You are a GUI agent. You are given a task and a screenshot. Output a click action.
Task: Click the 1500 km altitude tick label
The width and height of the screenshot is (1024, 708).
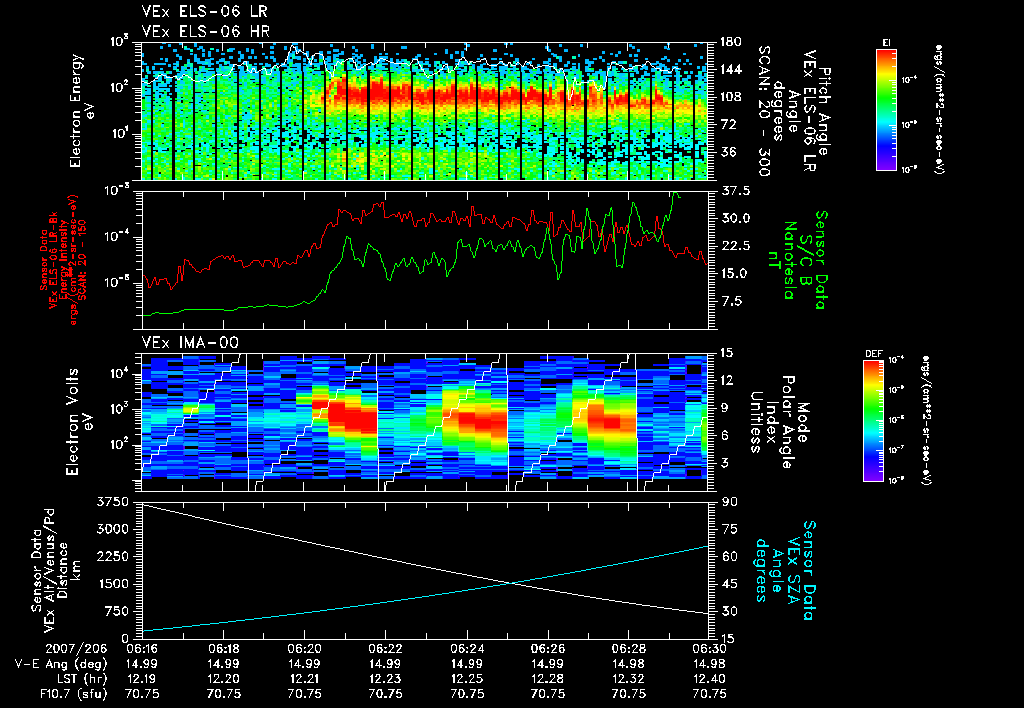[112, 584]
